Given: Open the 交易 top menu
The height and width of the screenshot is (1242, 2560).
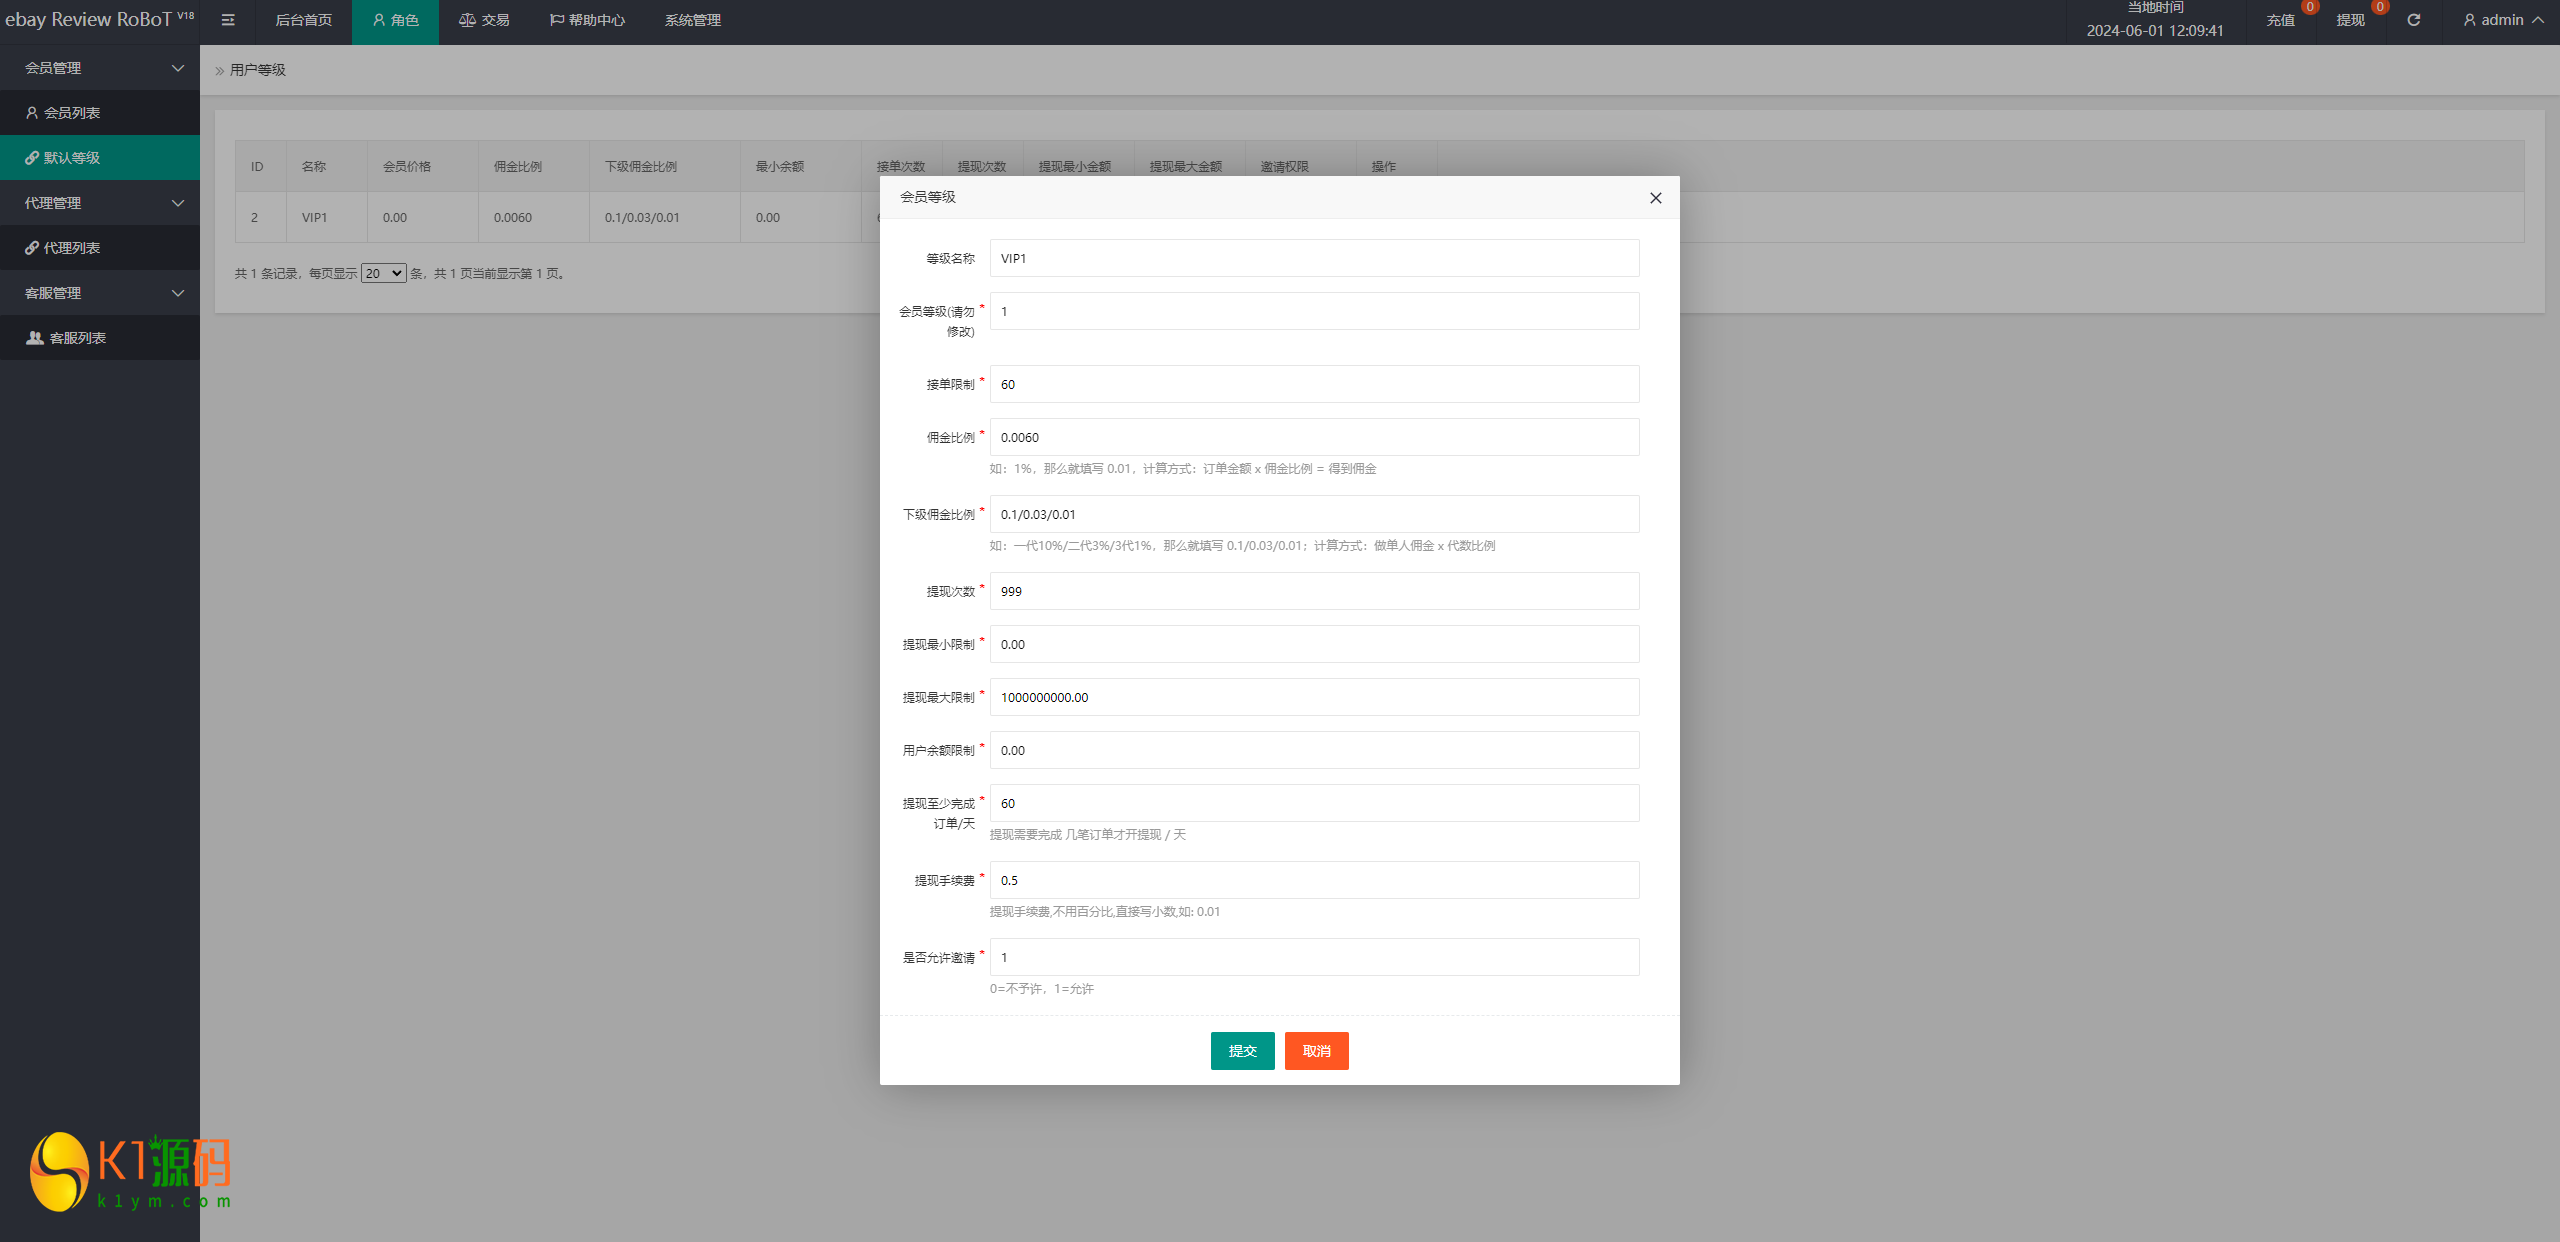Looking at the screenshot, I should 484,20.
